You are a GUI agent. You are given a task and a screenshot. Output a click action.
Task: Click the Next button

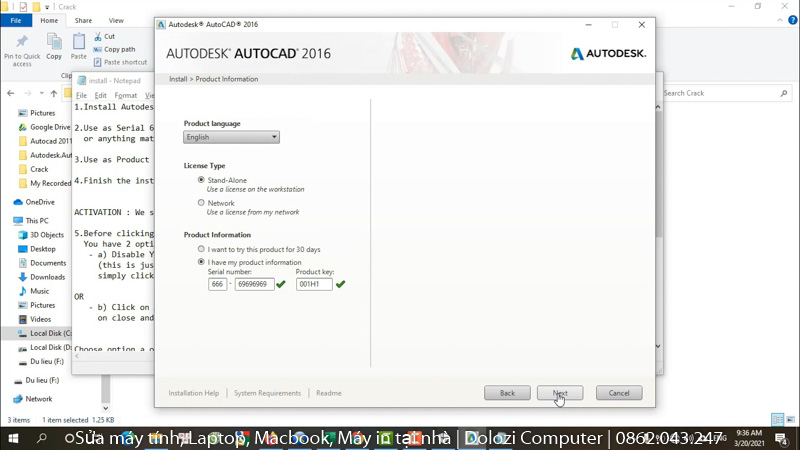pyautogui.click(x=560, y=393)
